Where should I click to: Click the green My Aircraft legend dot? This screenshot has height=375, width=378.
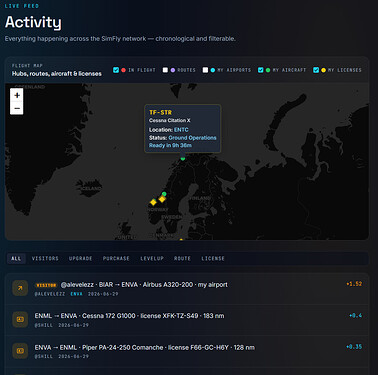[x=268, y=70]
